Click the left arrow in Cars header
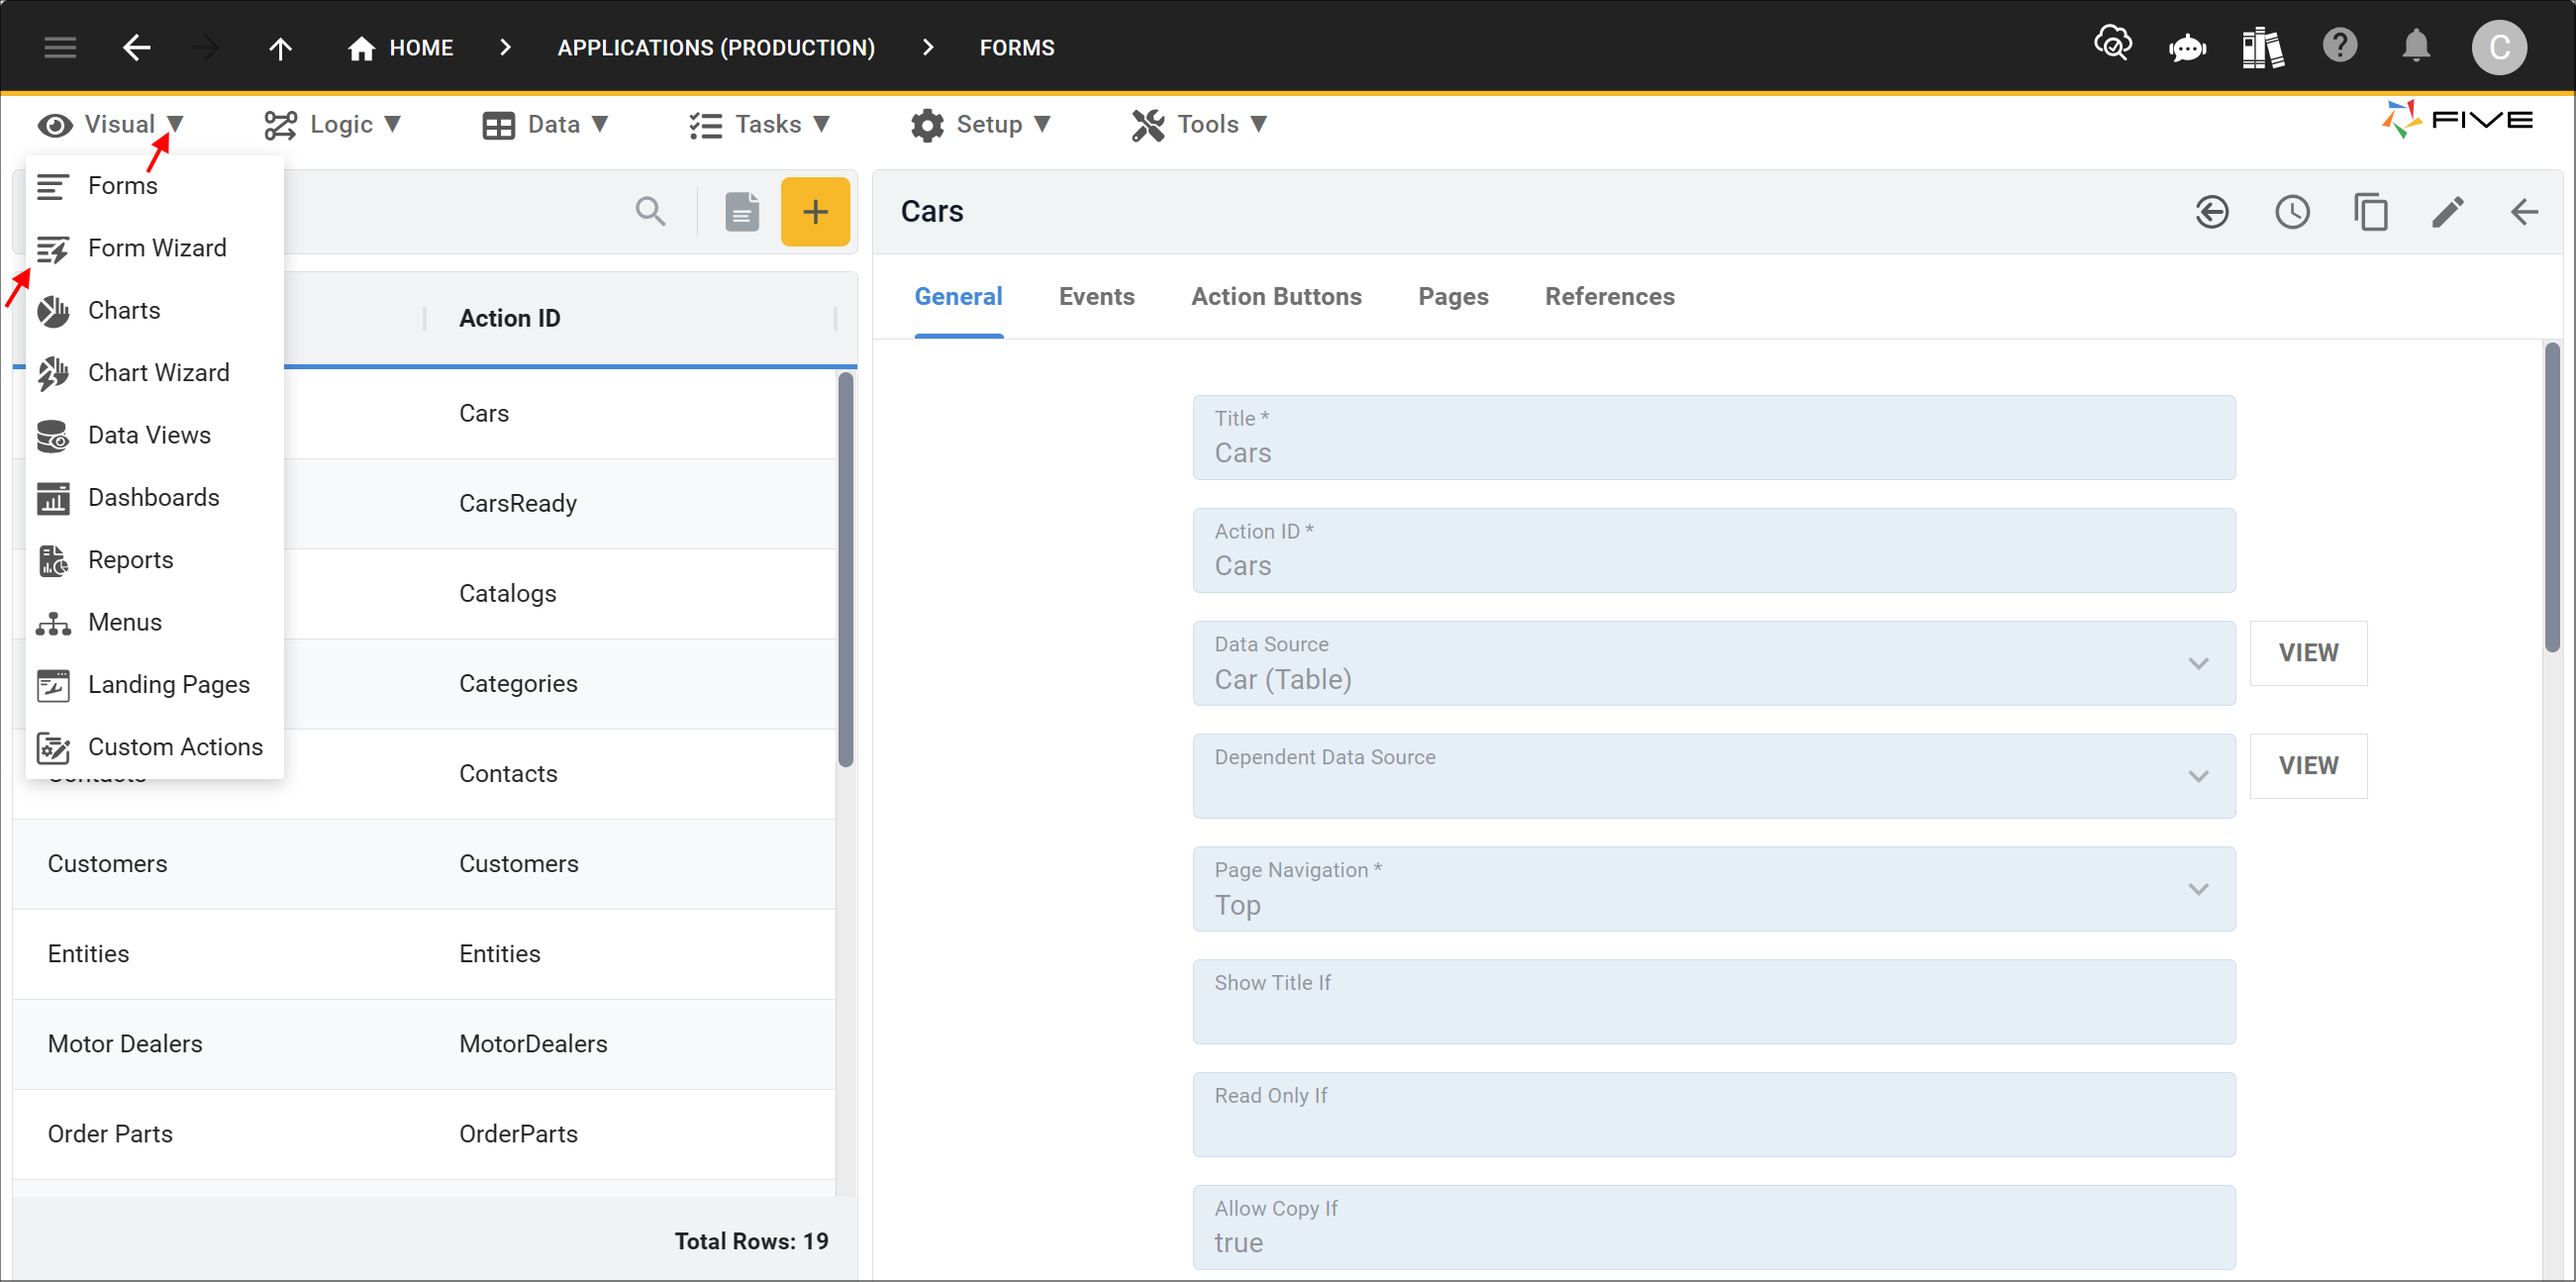Viewport: 2576px width, 1282px height. tap(2524, 212)
